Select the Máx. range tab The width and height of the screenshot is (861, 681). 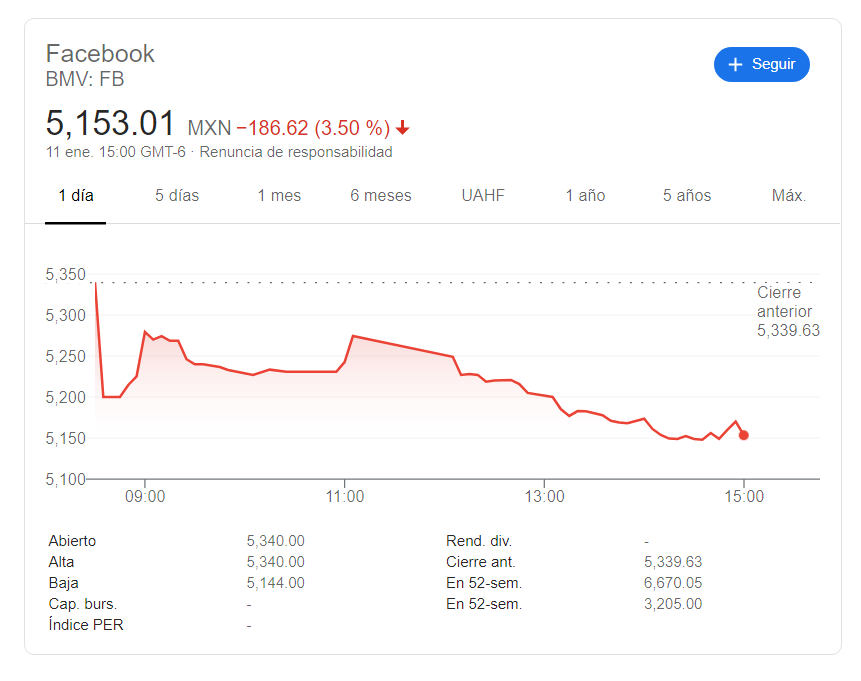point(789,196)
